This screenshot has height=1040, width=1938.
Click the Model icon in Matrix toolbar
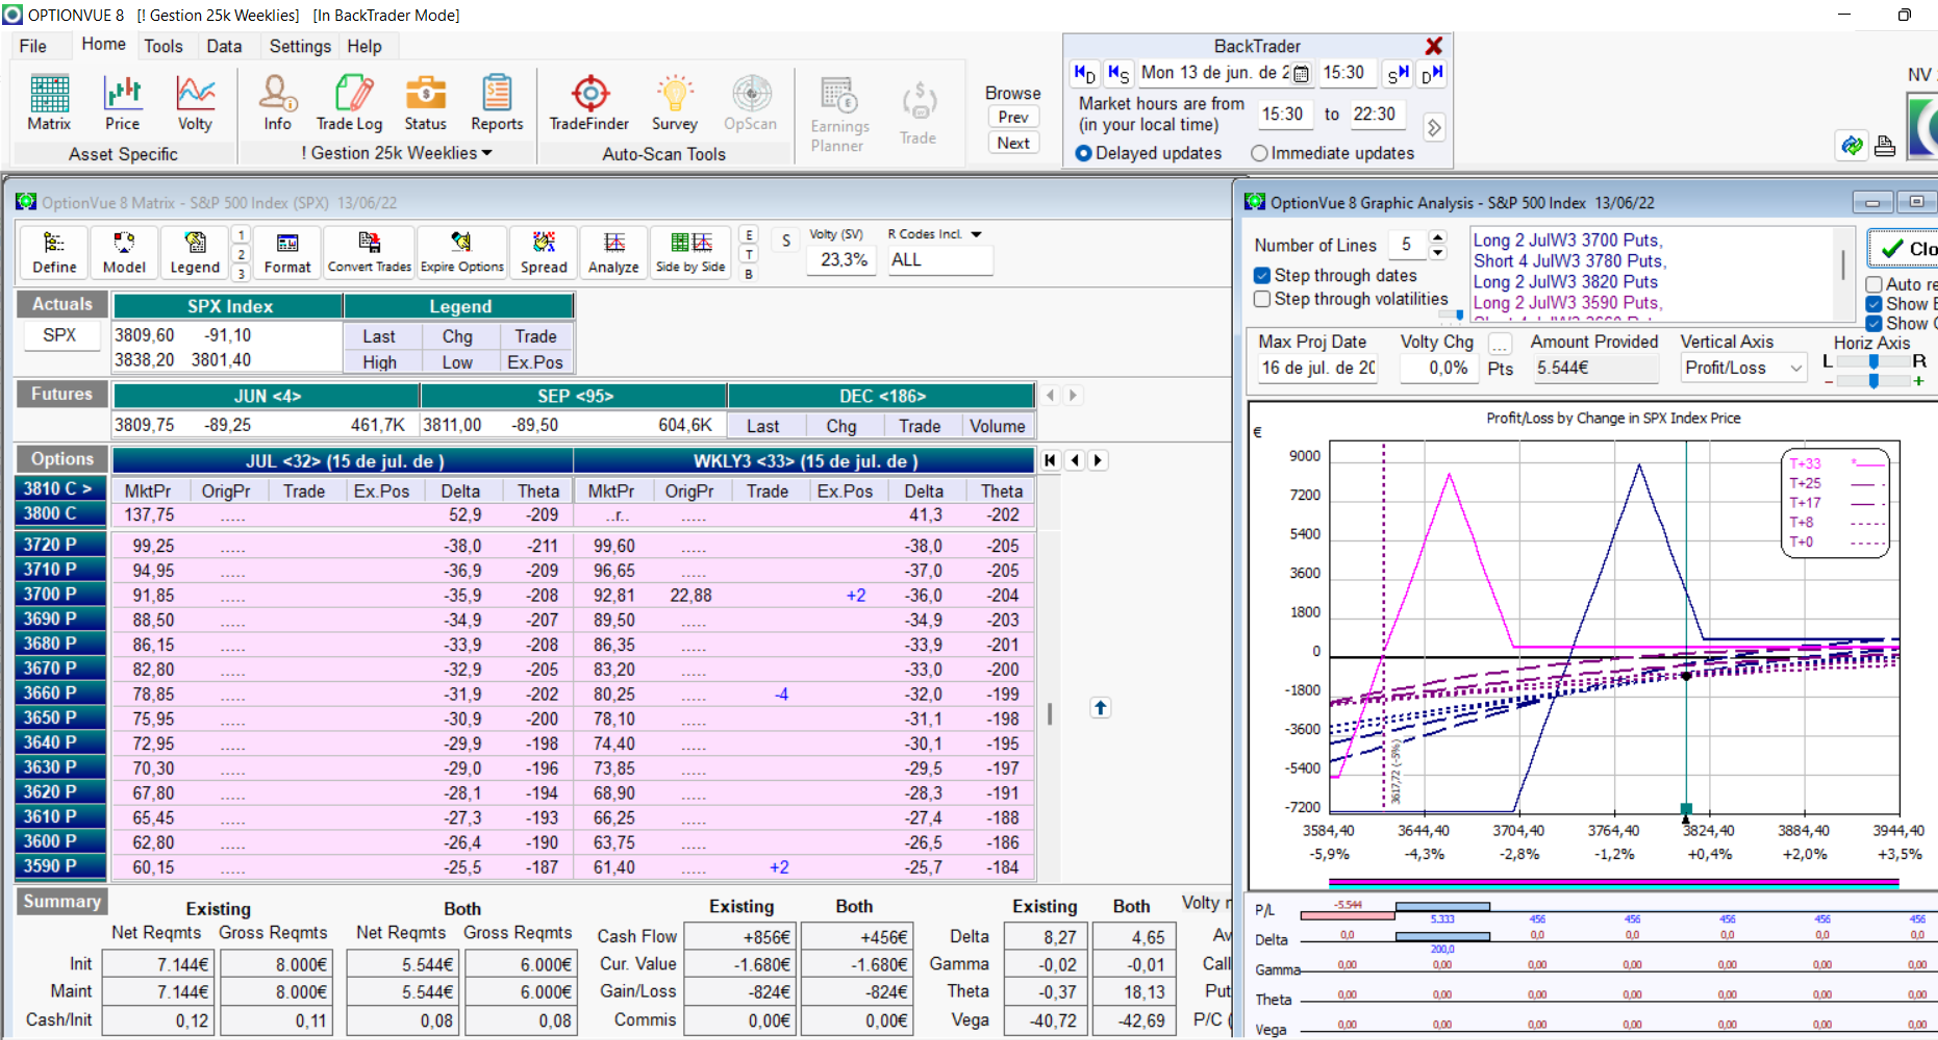pyautogui.click(x=124, y=252)
